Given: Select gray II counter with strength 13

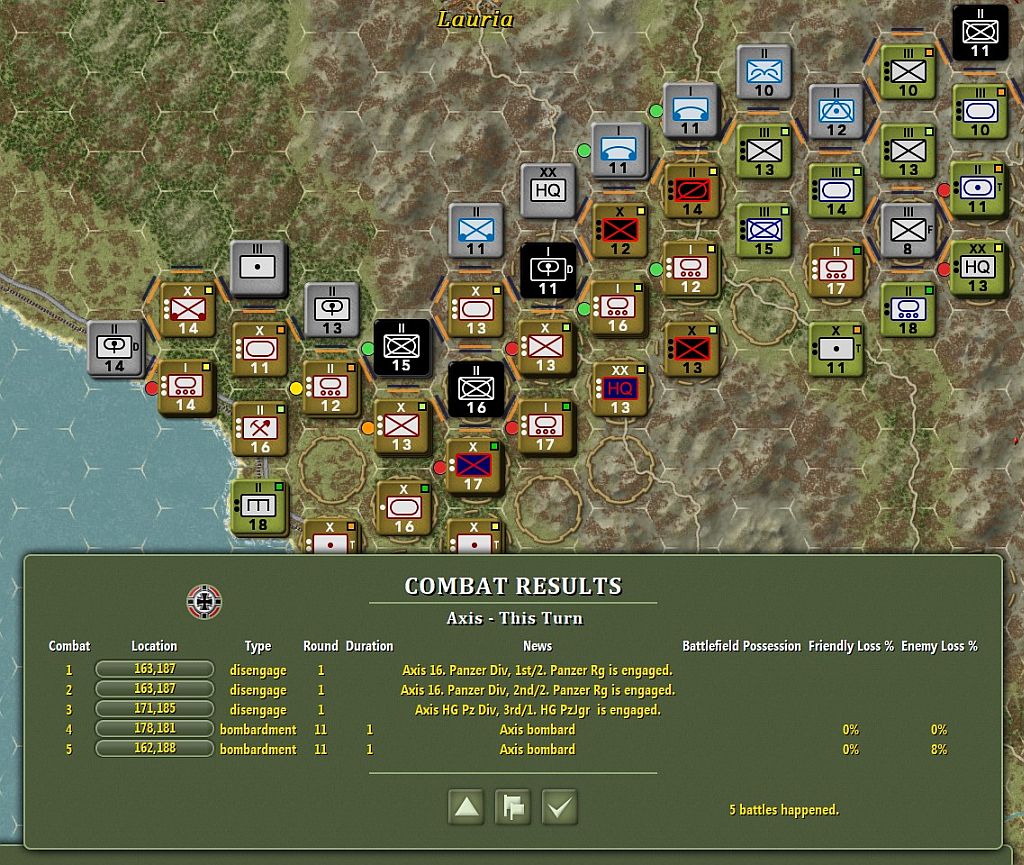Looking at the screenshot, I should [x=332, y=310].
